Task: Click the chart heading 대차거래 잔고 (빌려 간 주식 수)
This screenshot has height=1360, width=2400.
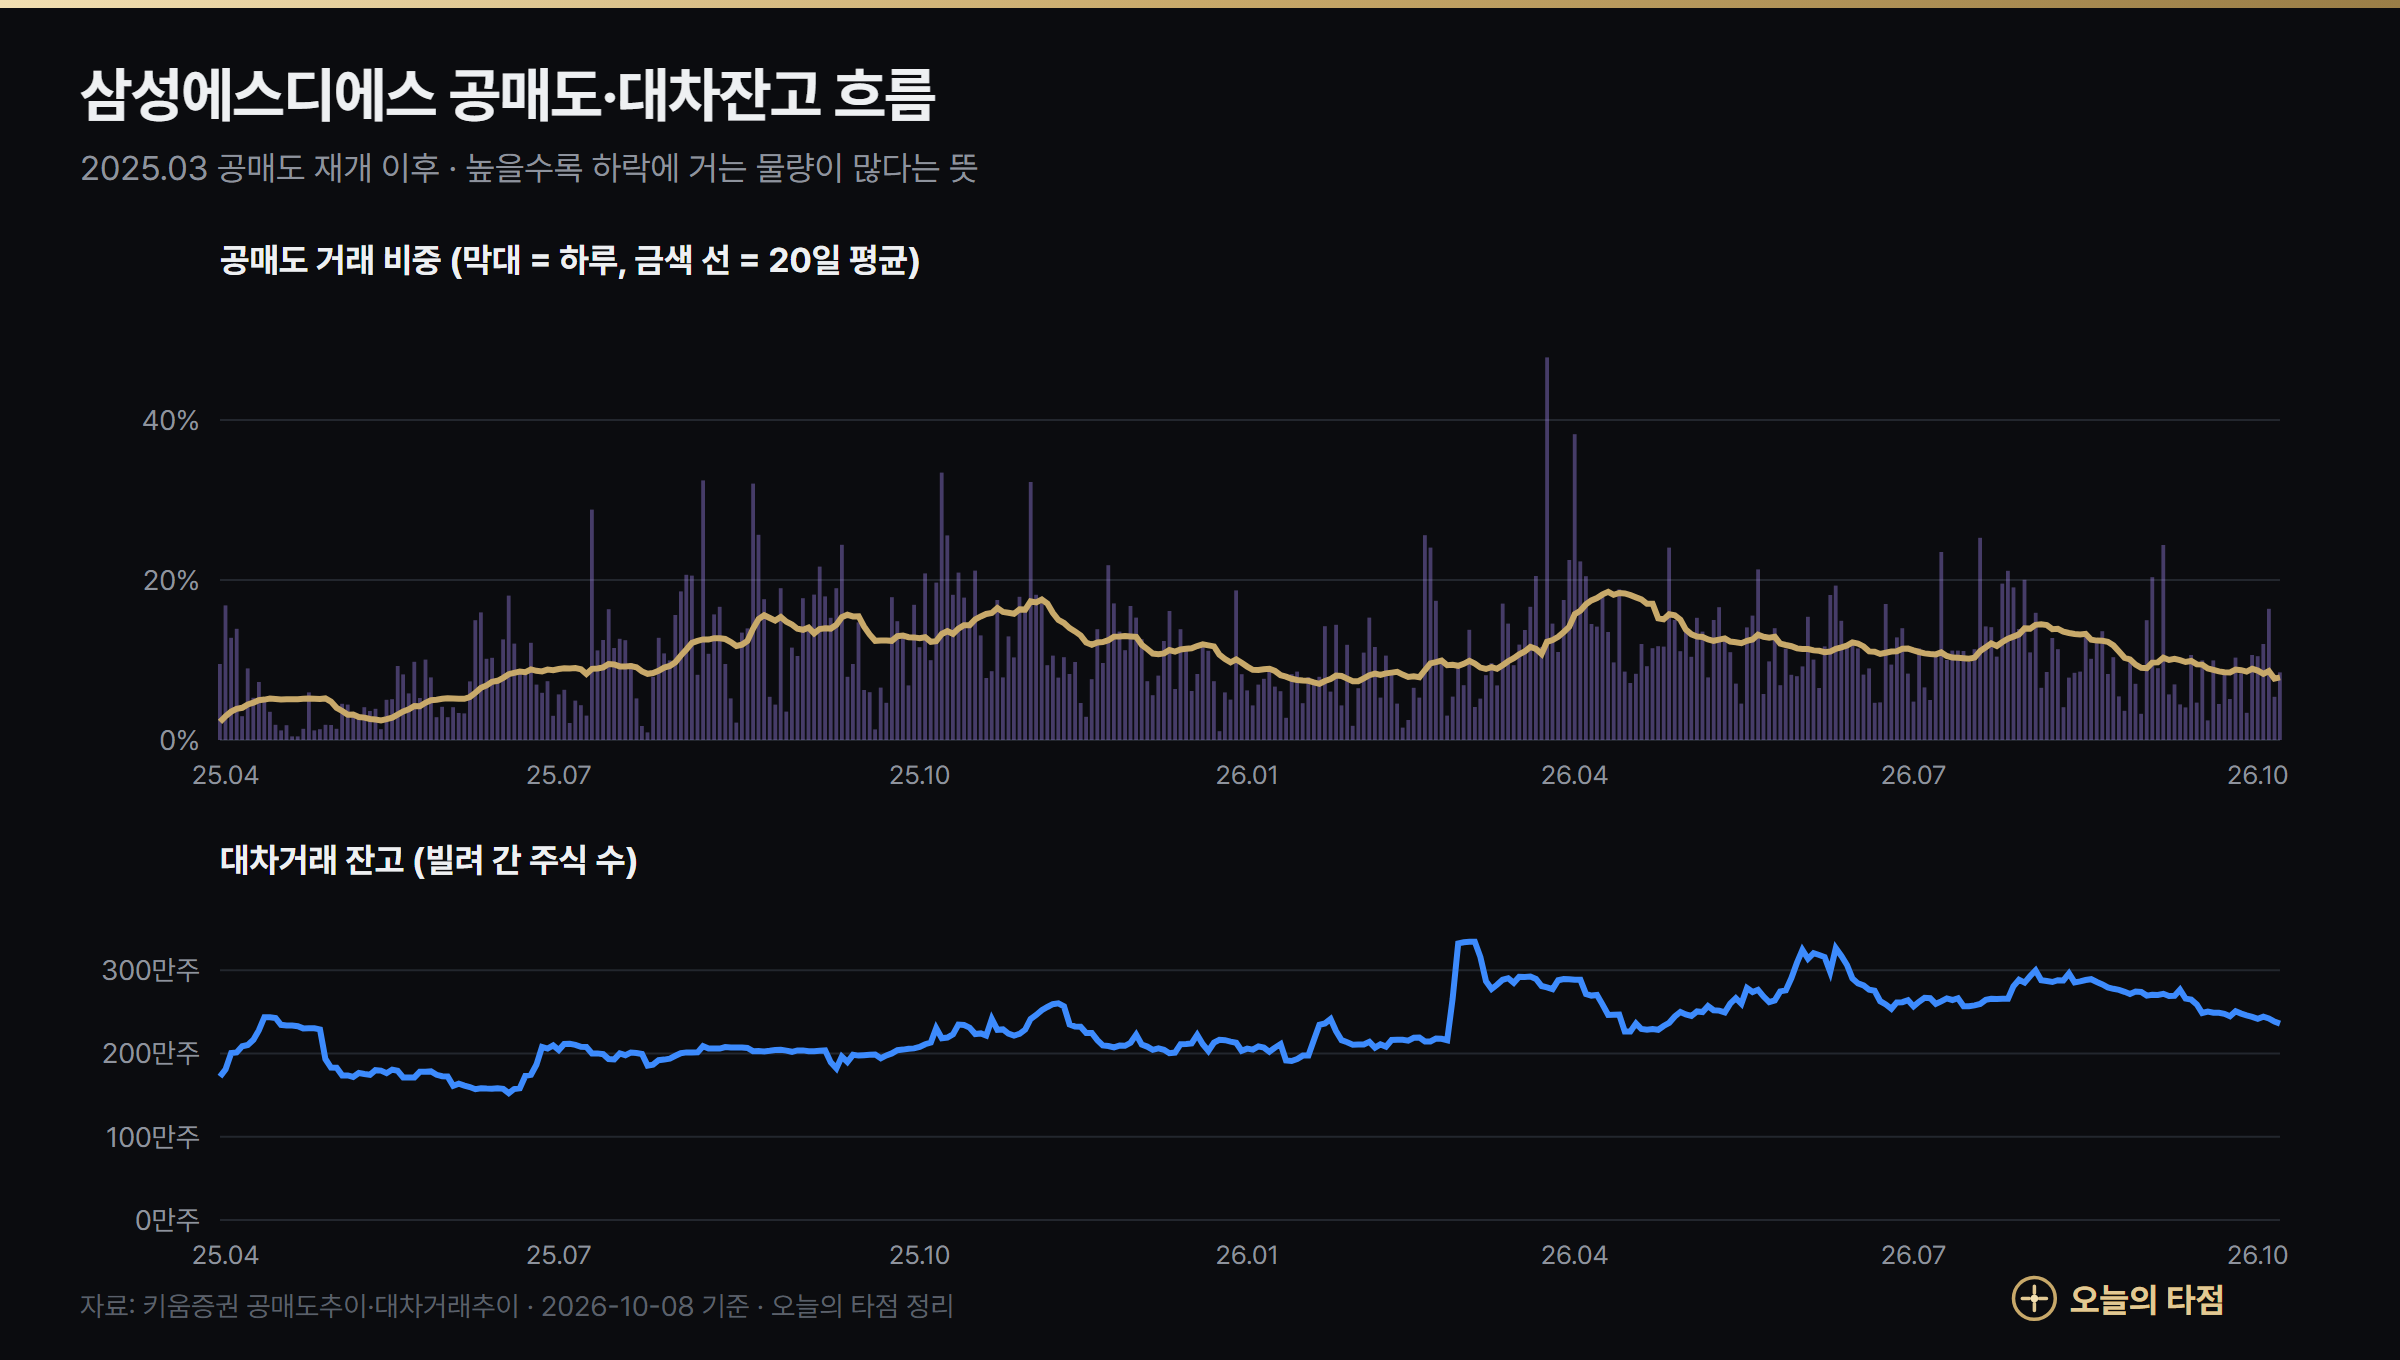Action: [429, 859]
